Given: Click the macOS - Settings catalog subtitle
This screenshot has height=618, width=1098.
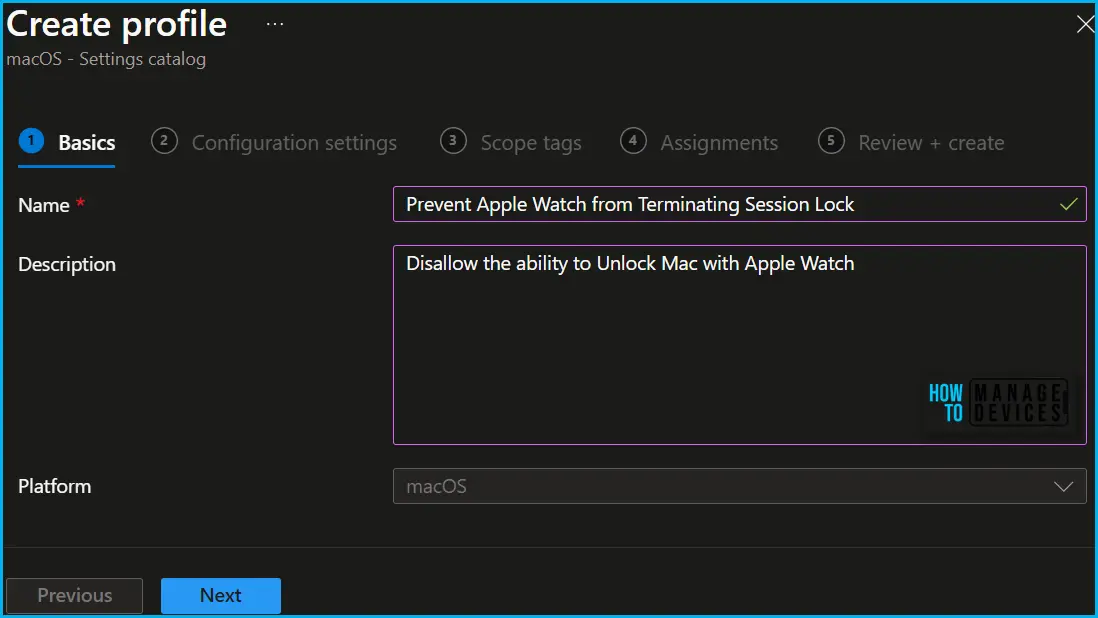Looking at the screenshot, I should pos(106,59).
